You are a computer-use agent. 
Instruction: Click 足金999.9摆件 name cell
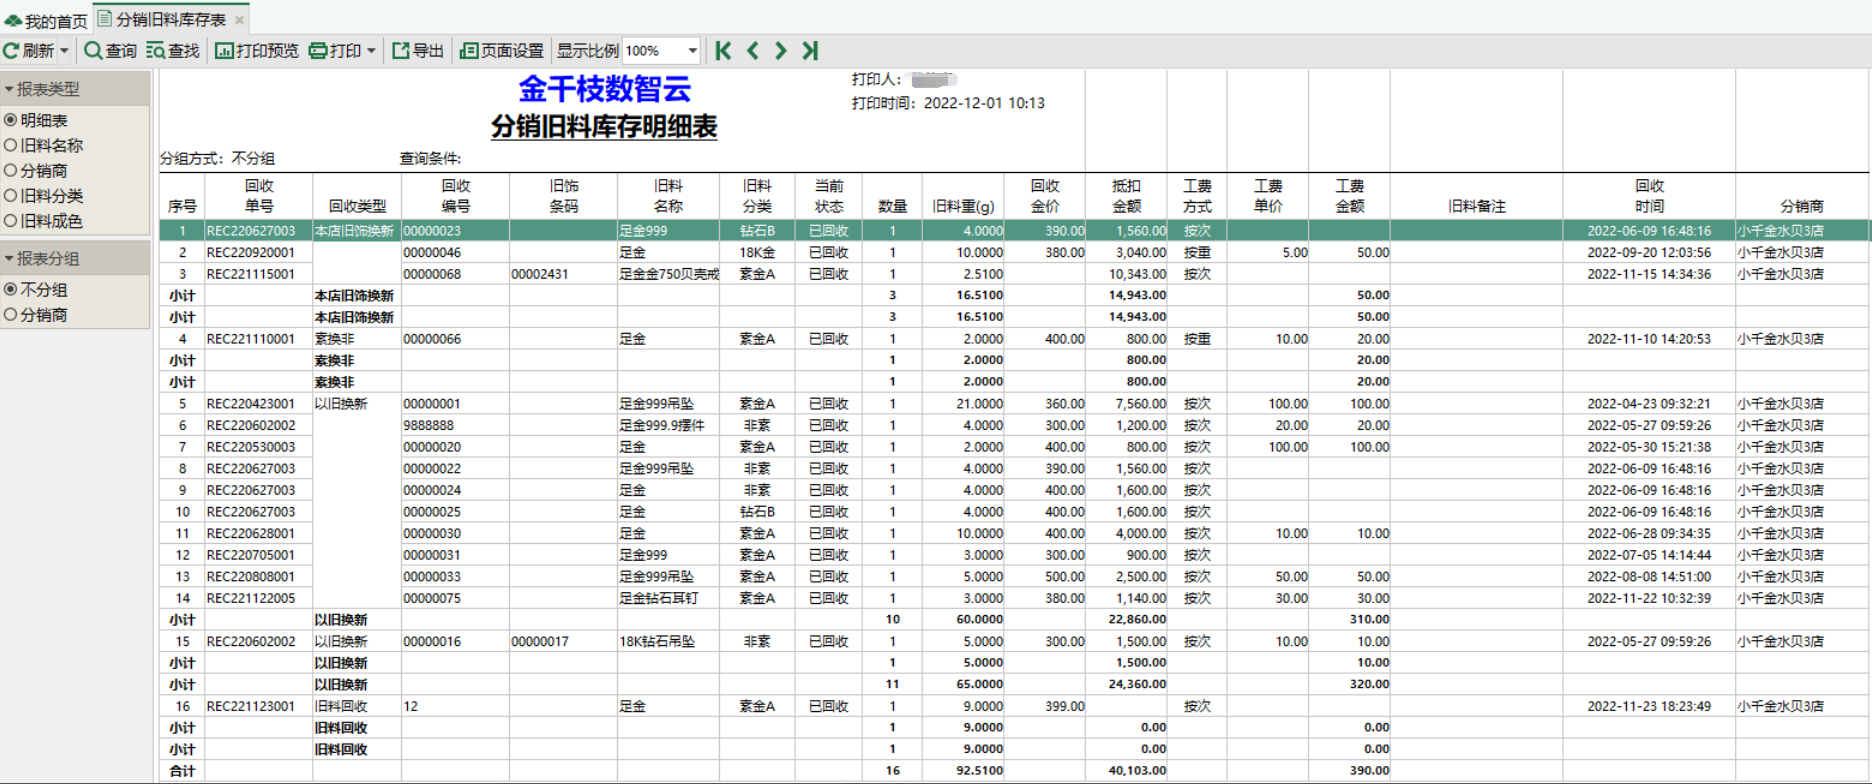pos(668,425)
